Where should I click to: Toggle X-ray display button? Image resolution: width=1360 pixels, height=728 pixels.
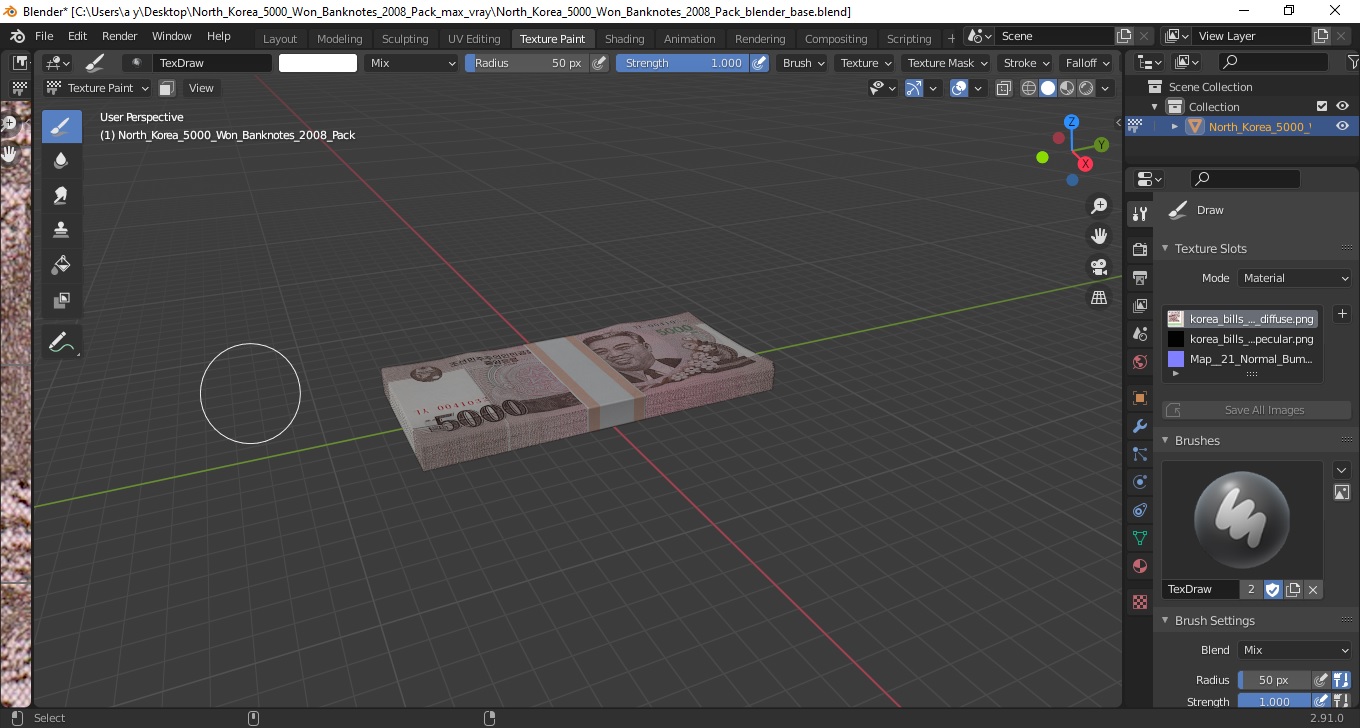click(x=1004, y=88)
